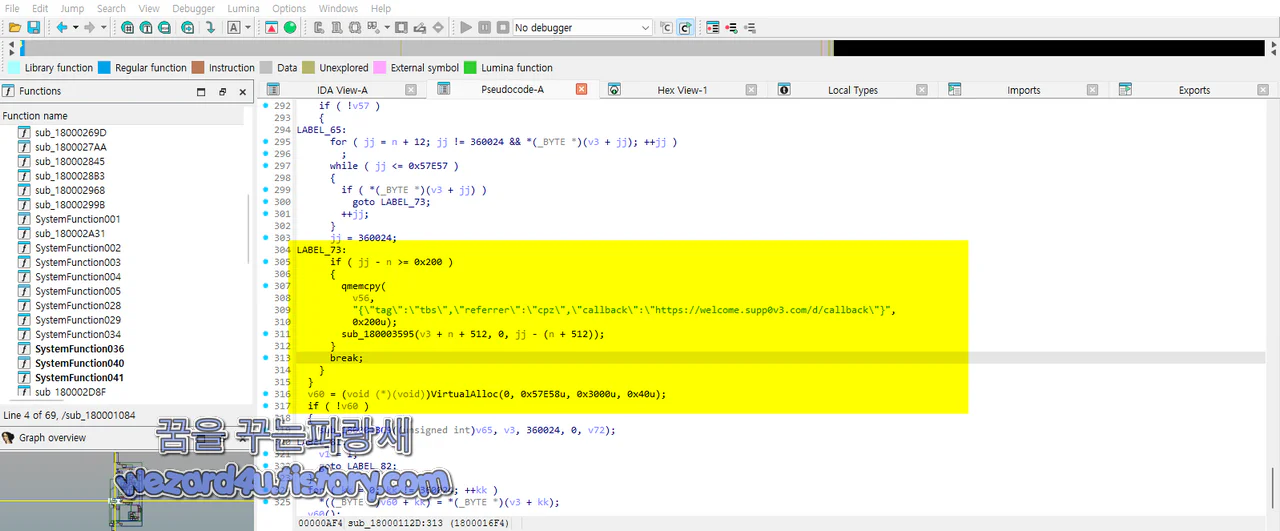The height and width of the screenshot is (531, 1280).
Task: Open the dropdown beside the 'A' search icon
Action: (247, 28)
